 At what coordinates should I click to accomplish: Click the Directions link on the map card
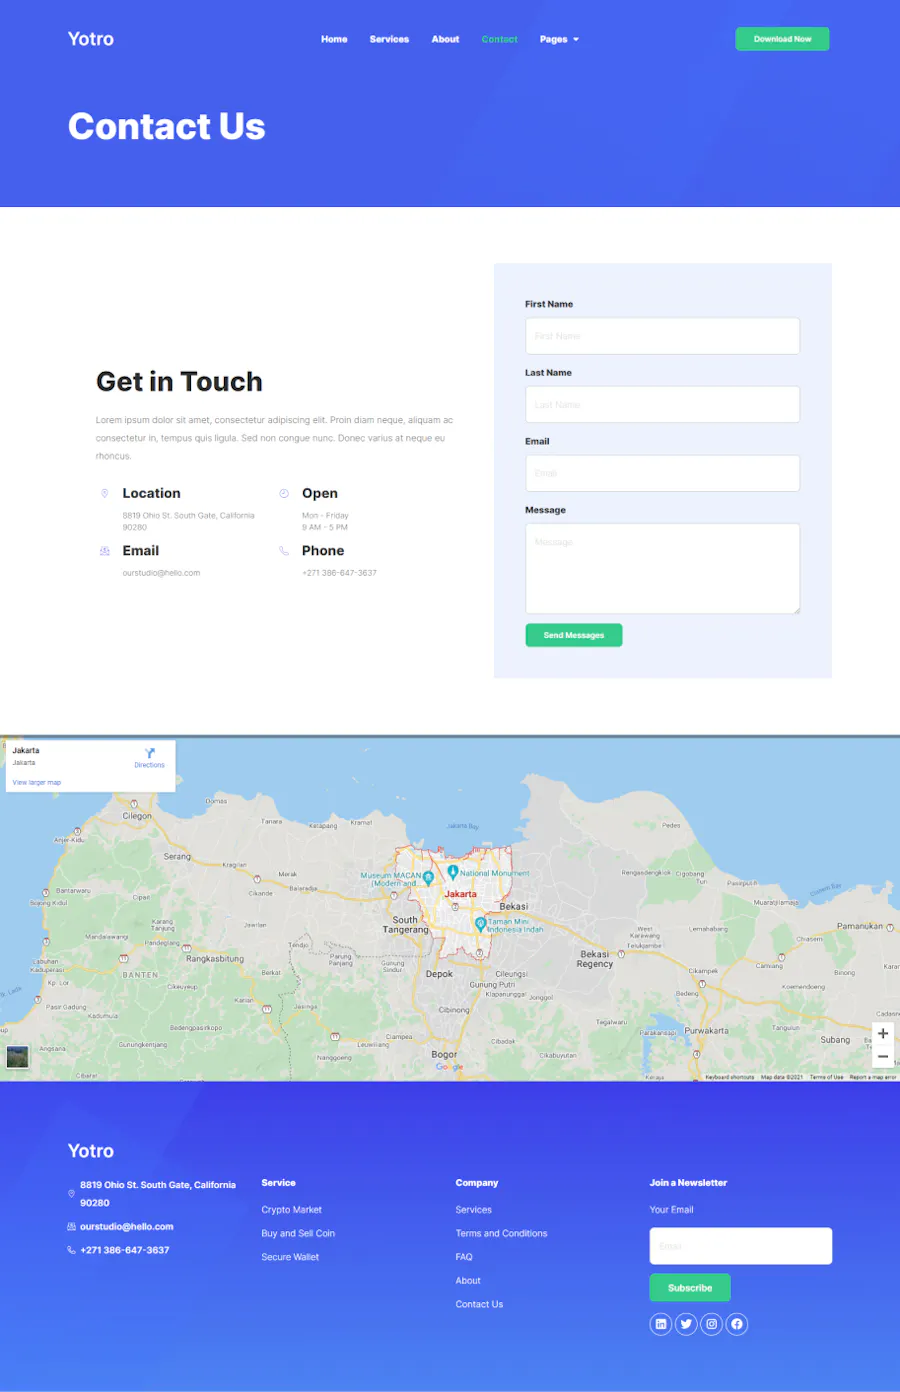(x=150, y=765)
